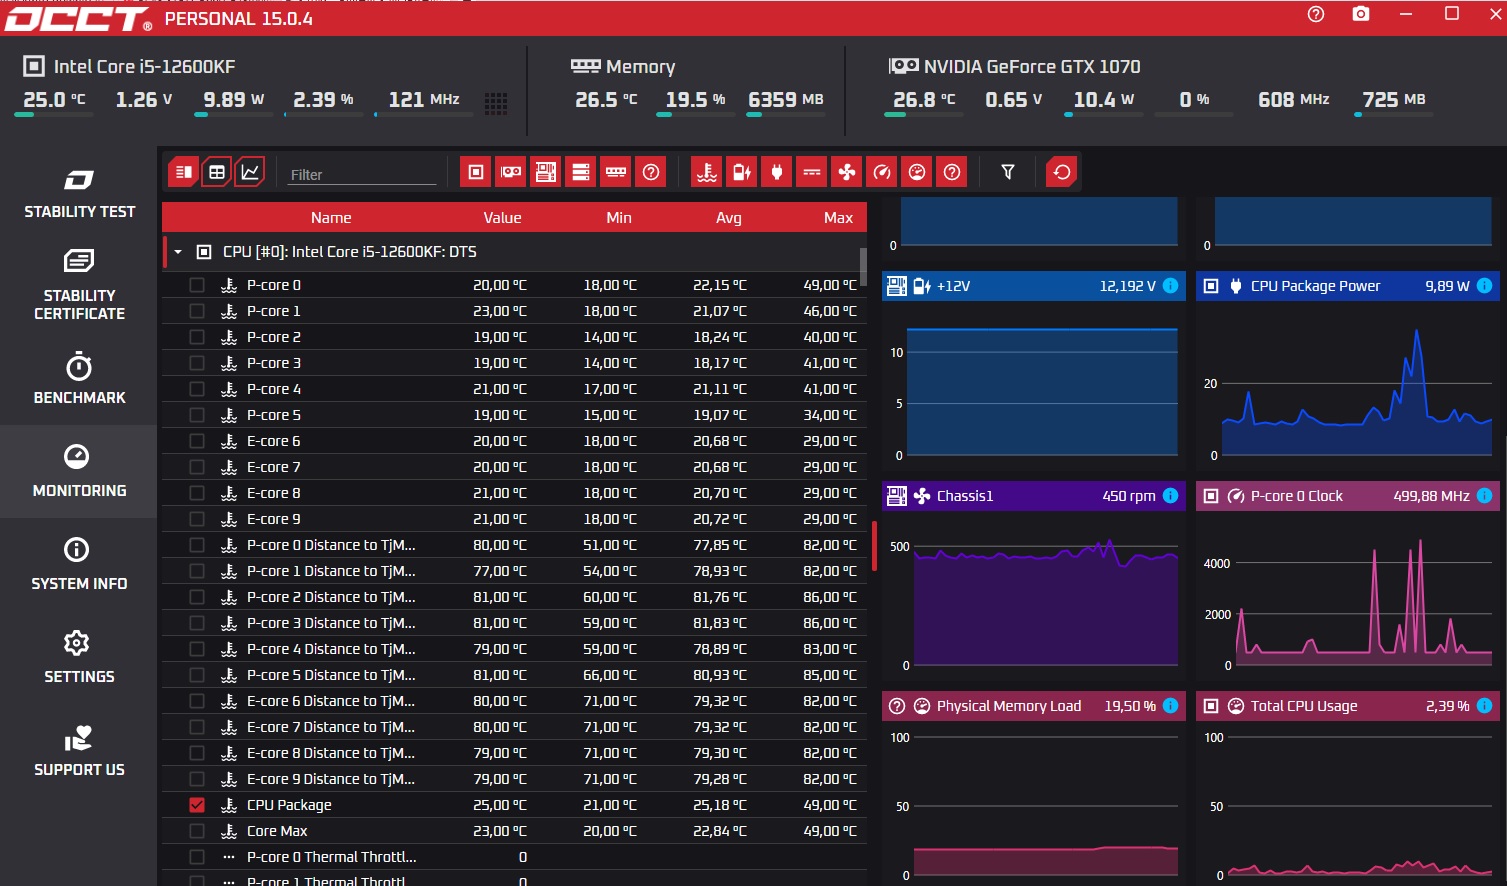Check the Core Max checkbox
Viewport: 1507px width, 886px height.
[x=197, y=831]
